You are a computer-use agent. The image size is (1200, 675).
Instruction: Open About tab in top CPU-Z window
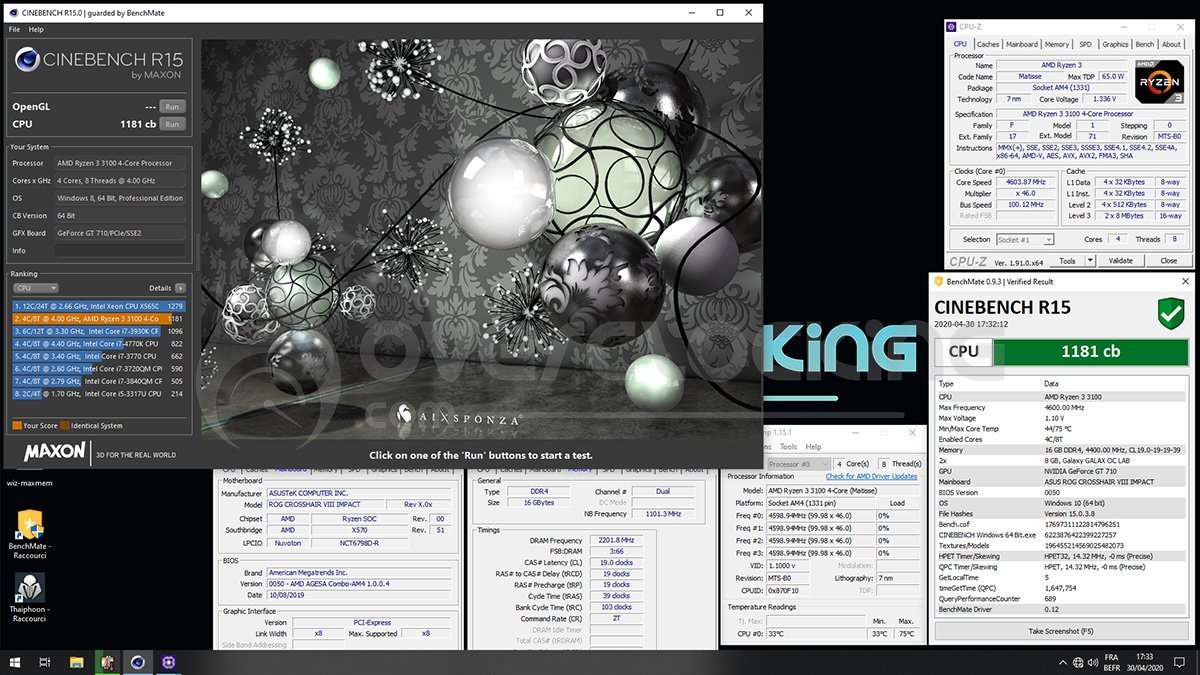click(x=1172, y=44)
